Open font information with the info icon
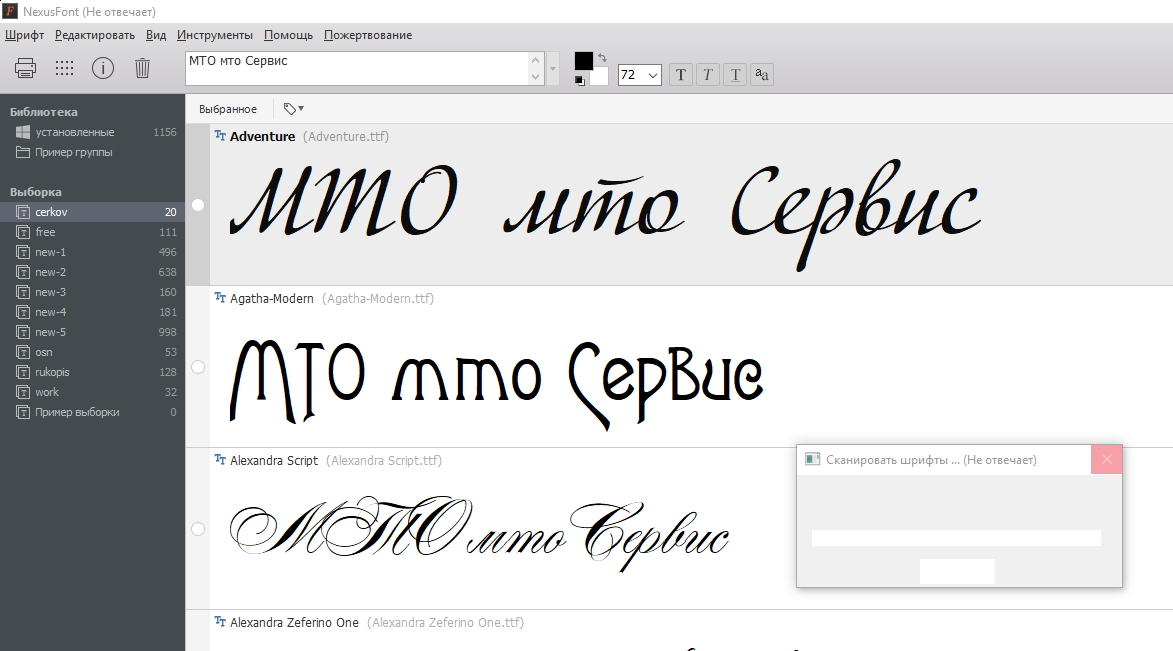 102,68
